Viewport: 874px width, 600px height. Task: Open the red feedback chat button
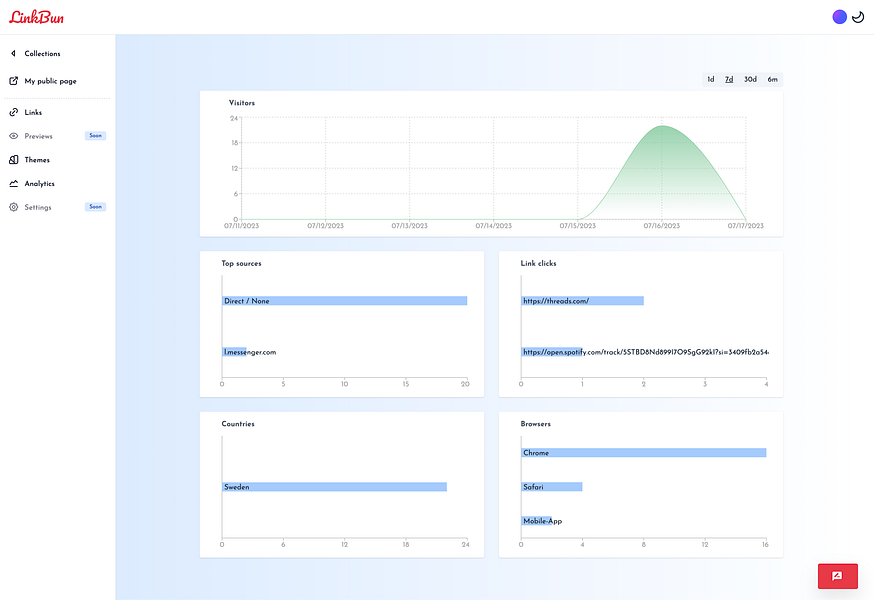pos(837,576)
